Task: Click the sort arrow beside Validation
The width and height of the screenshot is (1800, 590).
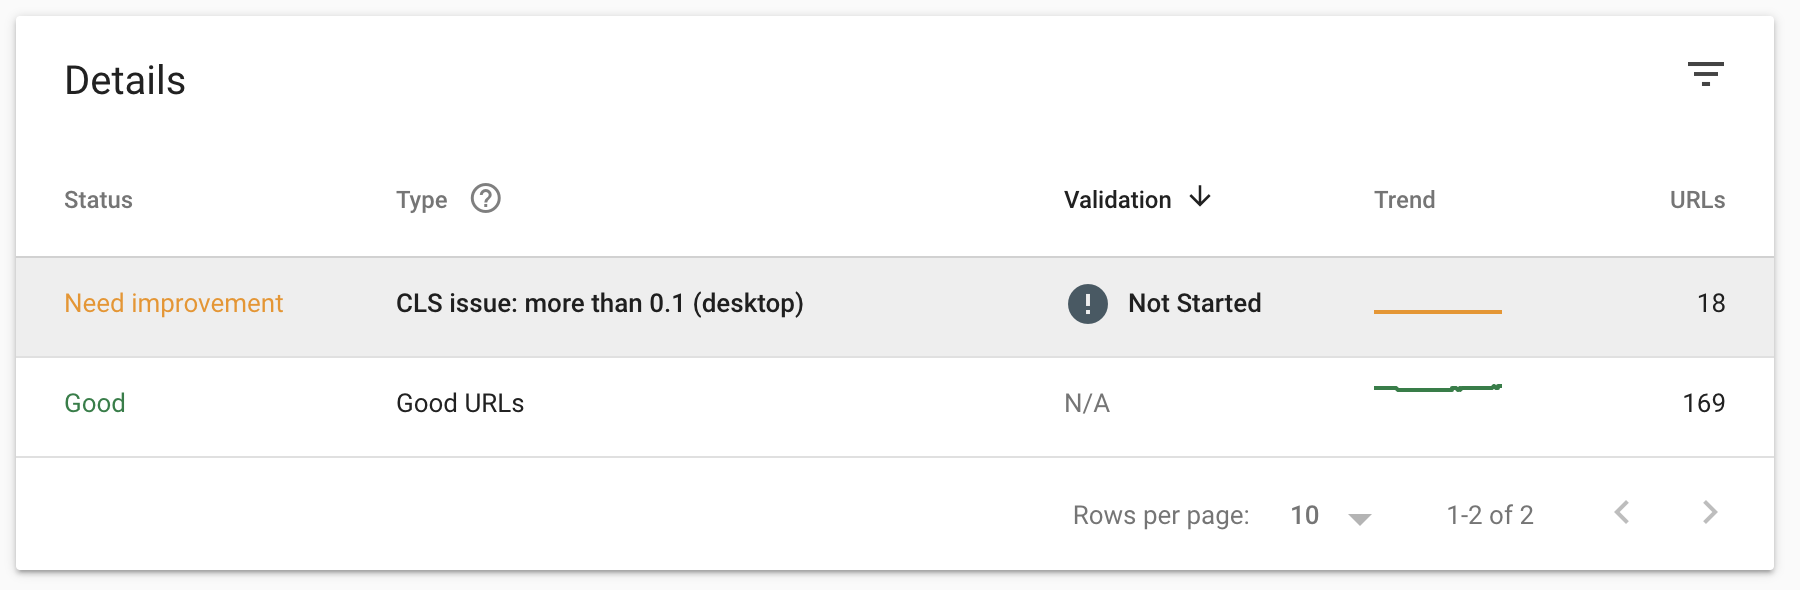Action: pos(1199,199)
